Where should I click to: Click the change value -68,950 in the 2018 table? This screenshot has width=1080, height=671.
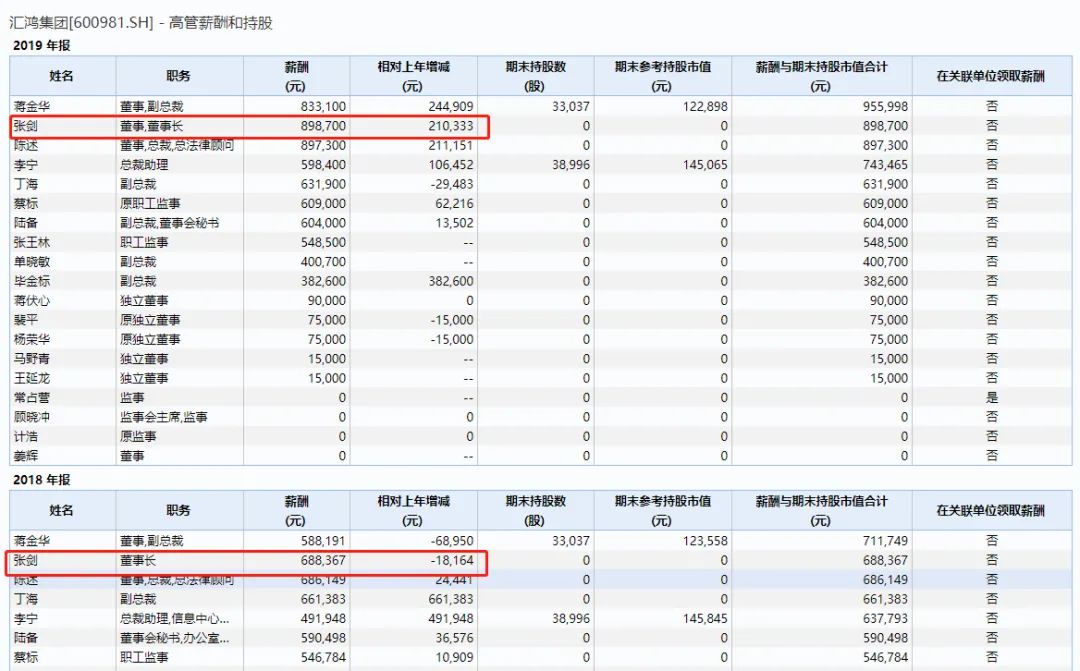coord(452,541)
